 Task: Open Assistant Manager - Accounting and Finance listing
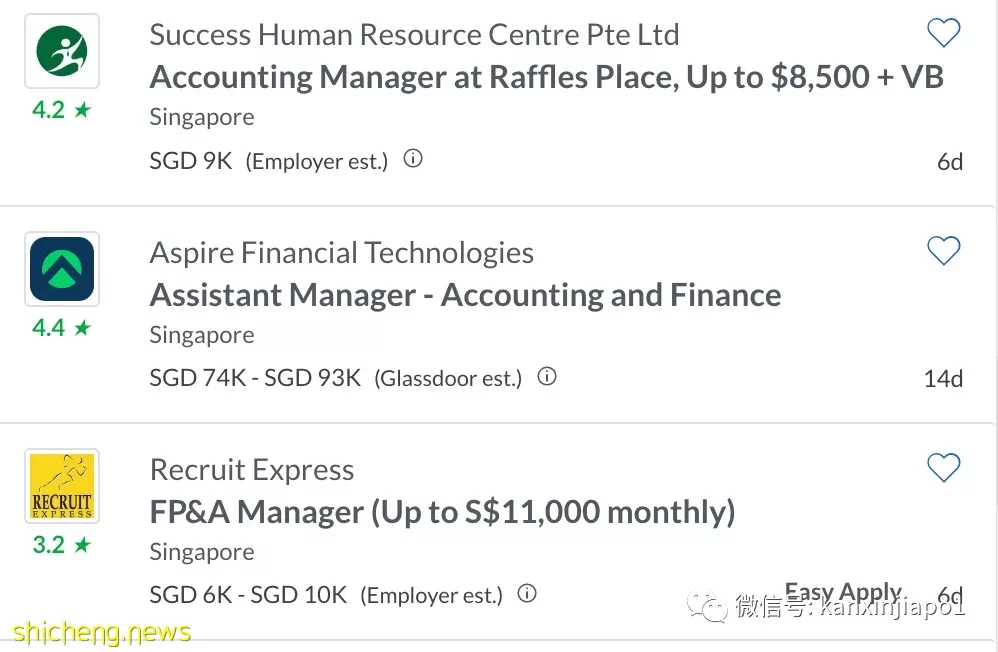465,295
